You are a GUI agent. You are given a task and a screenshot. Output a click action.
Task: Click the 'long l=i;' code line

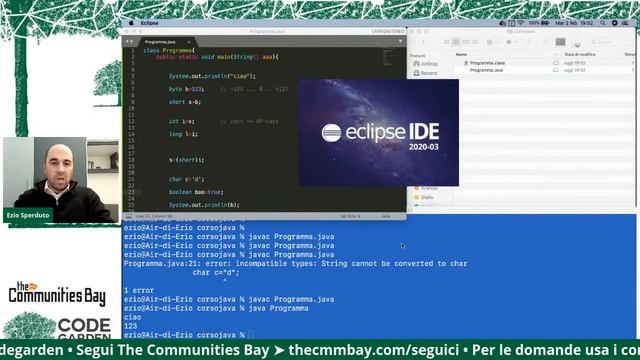183,134
